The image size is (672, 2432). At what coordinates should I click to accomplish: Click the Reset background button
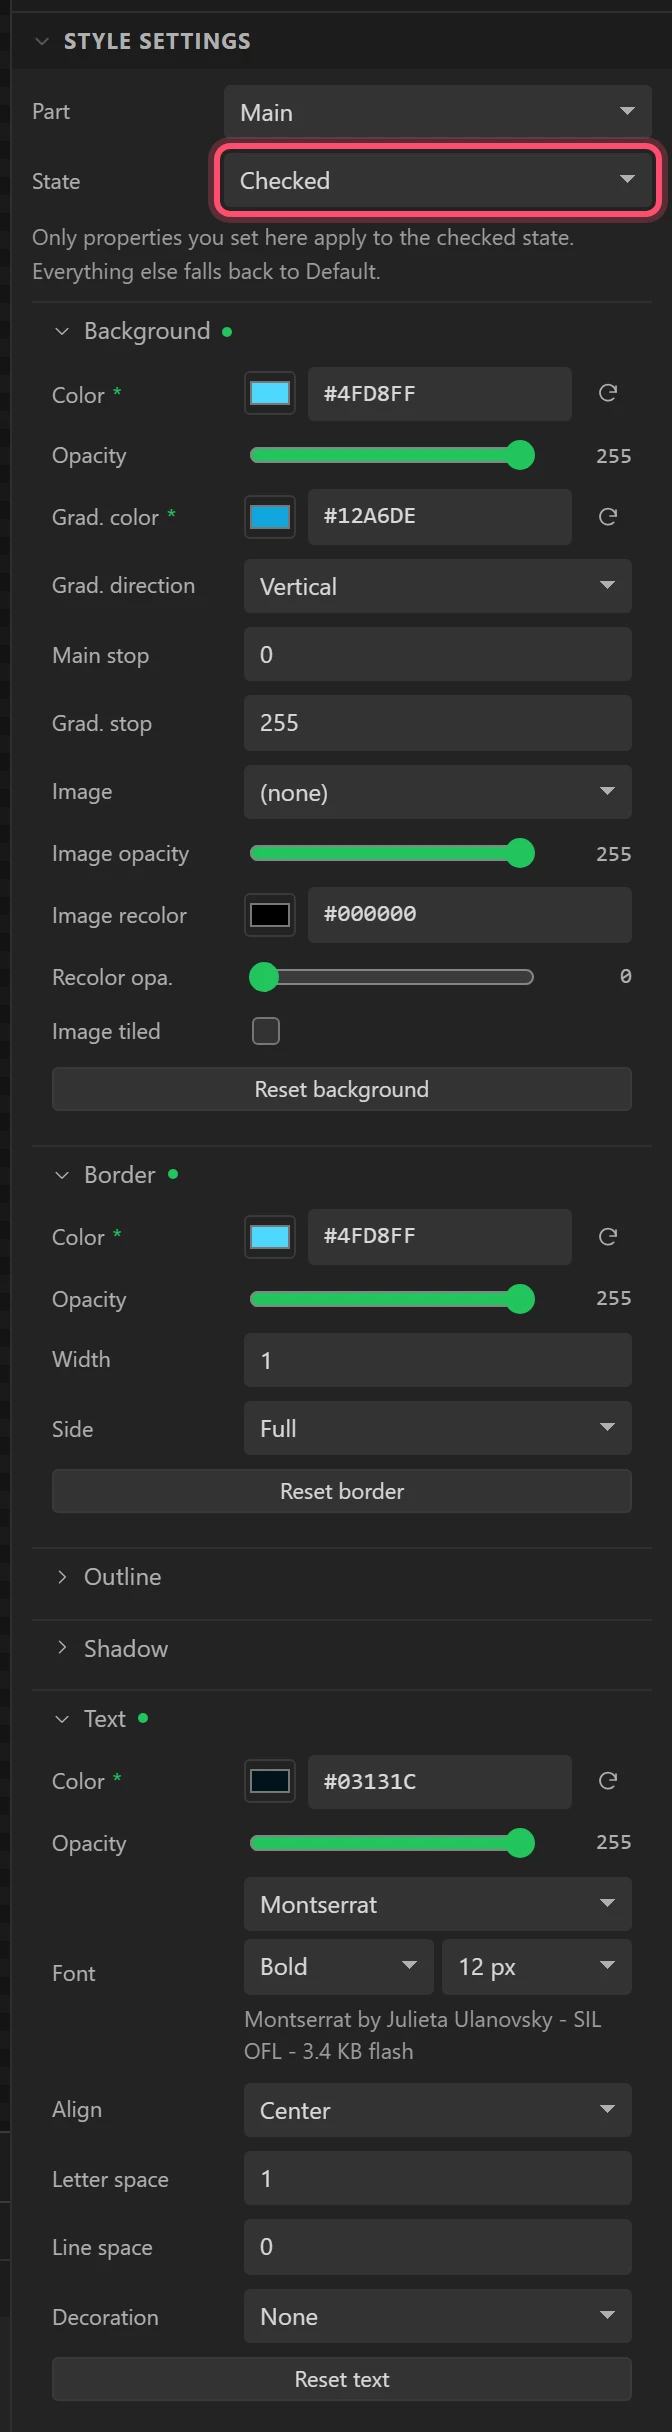click(342, 1089)
